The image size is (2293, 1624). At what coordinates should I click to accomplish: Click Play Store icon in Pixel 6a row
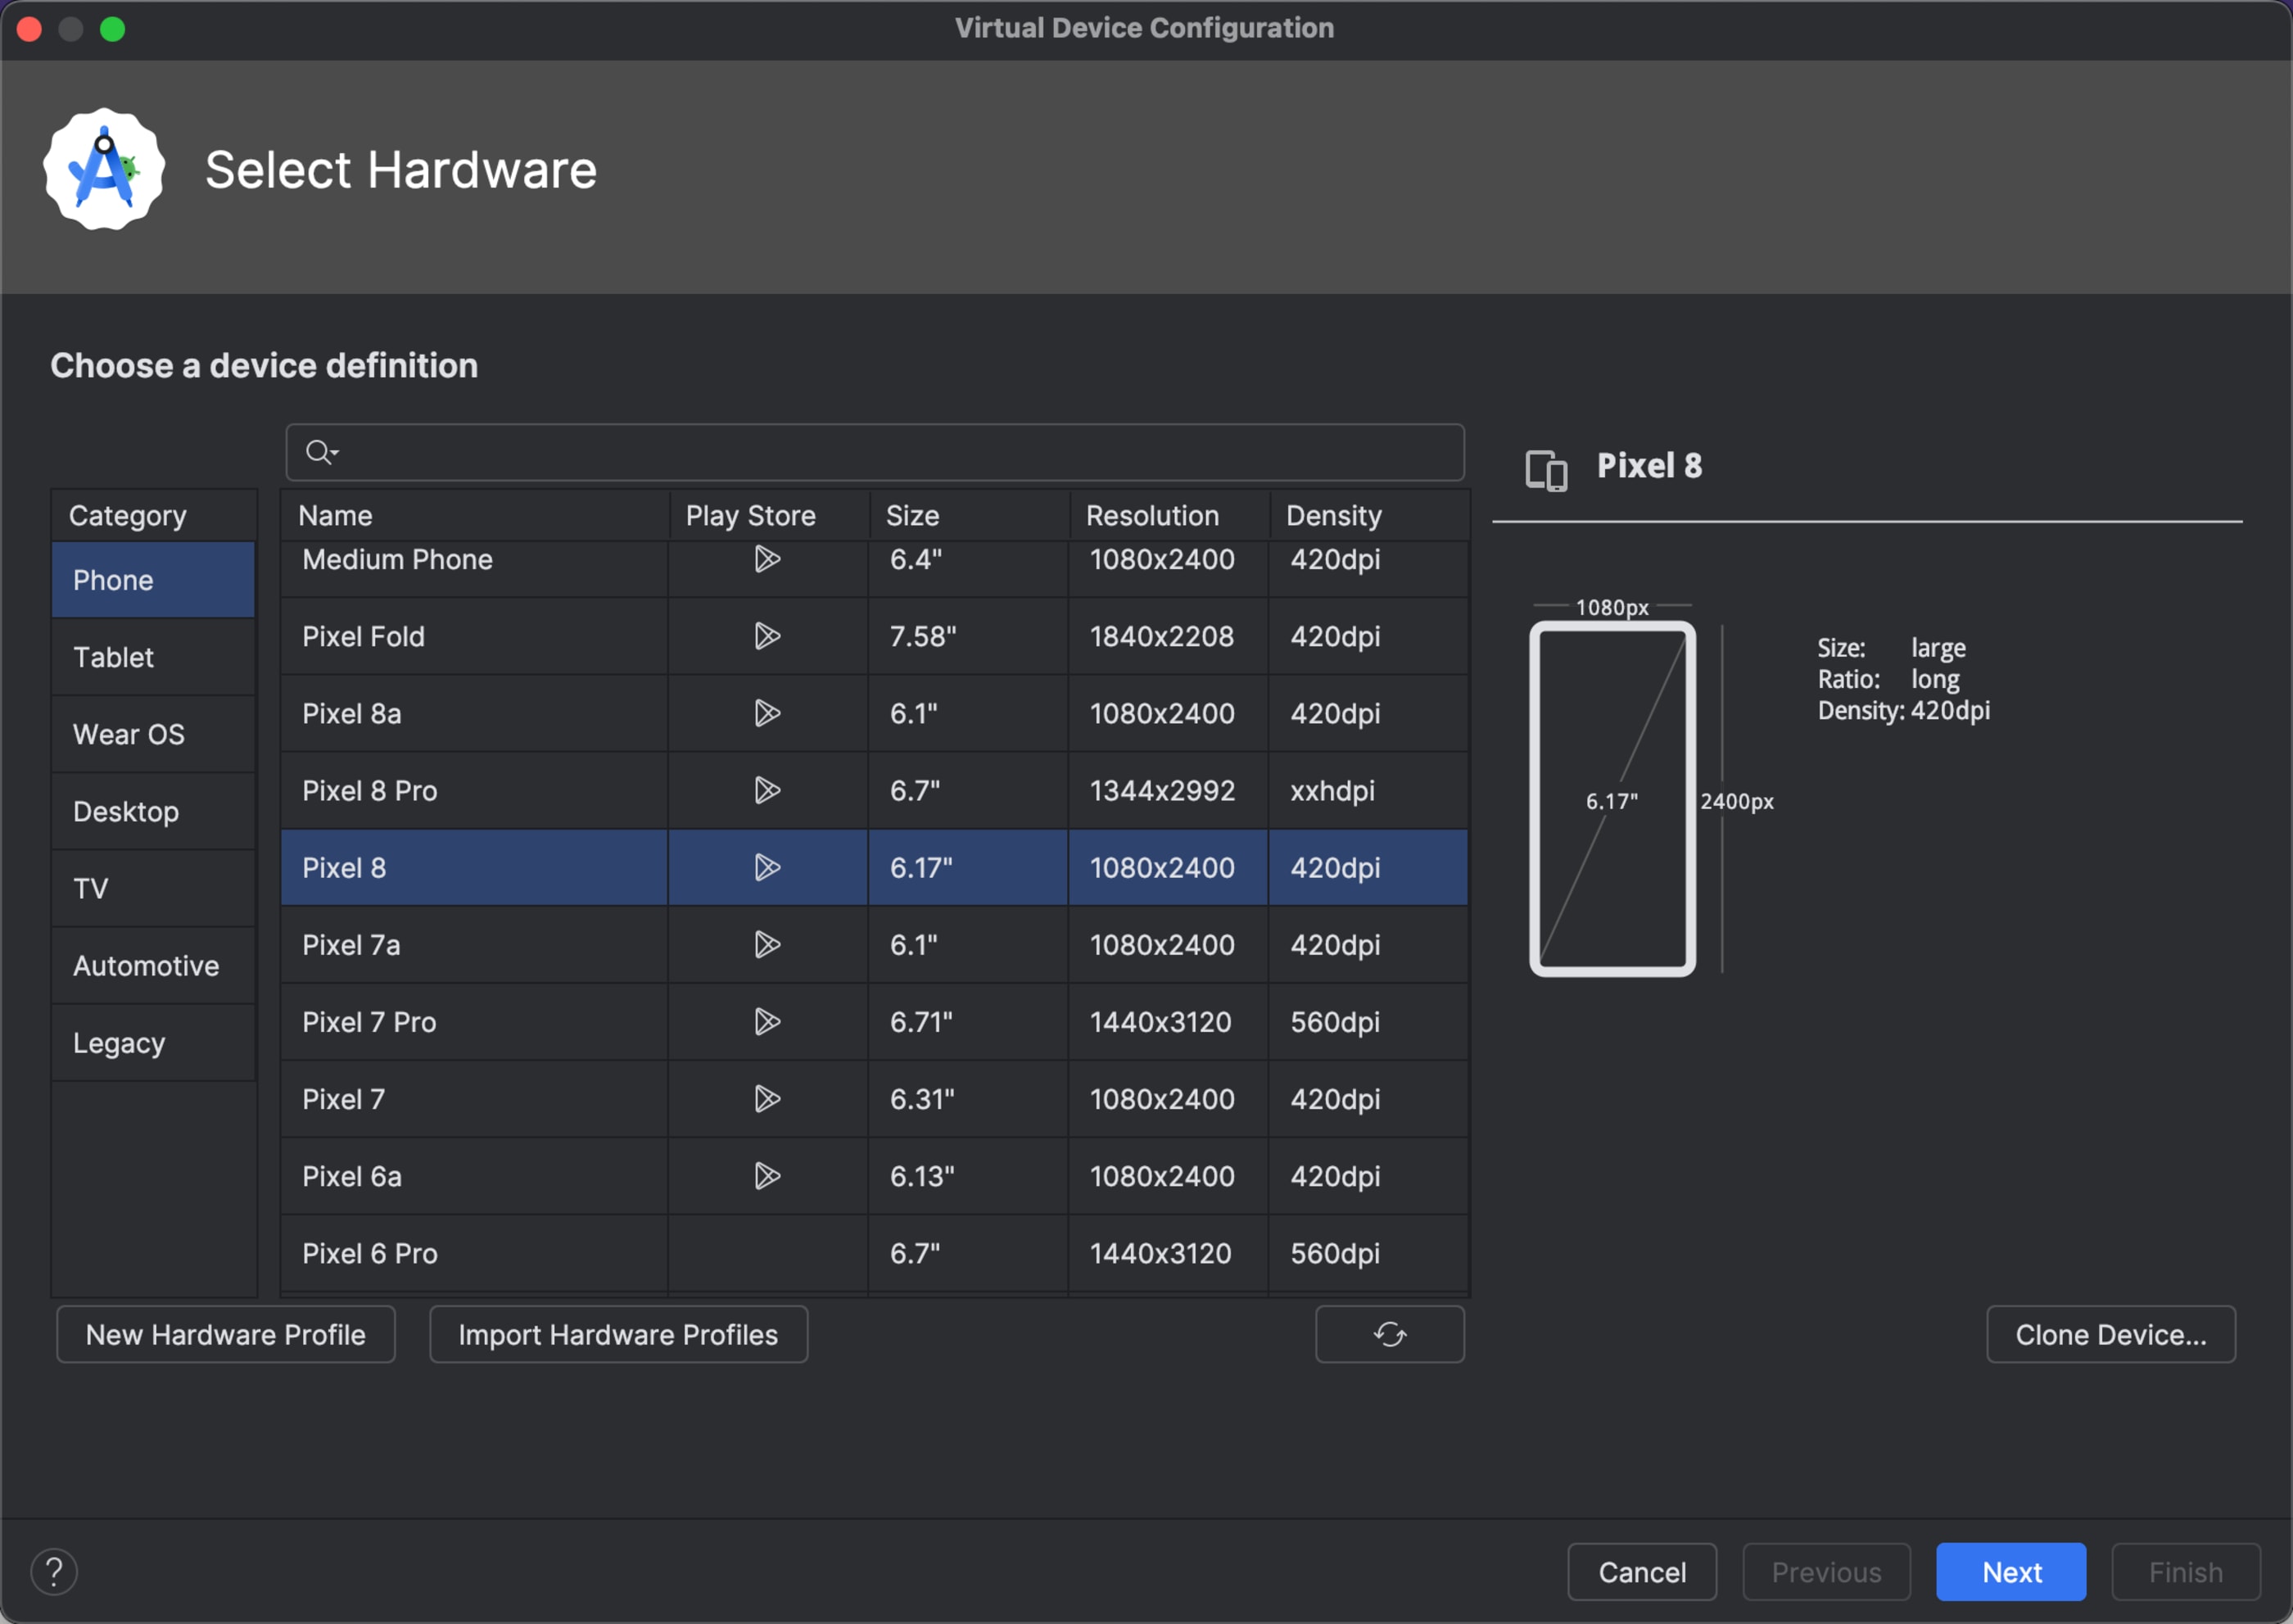[767, 1176]
